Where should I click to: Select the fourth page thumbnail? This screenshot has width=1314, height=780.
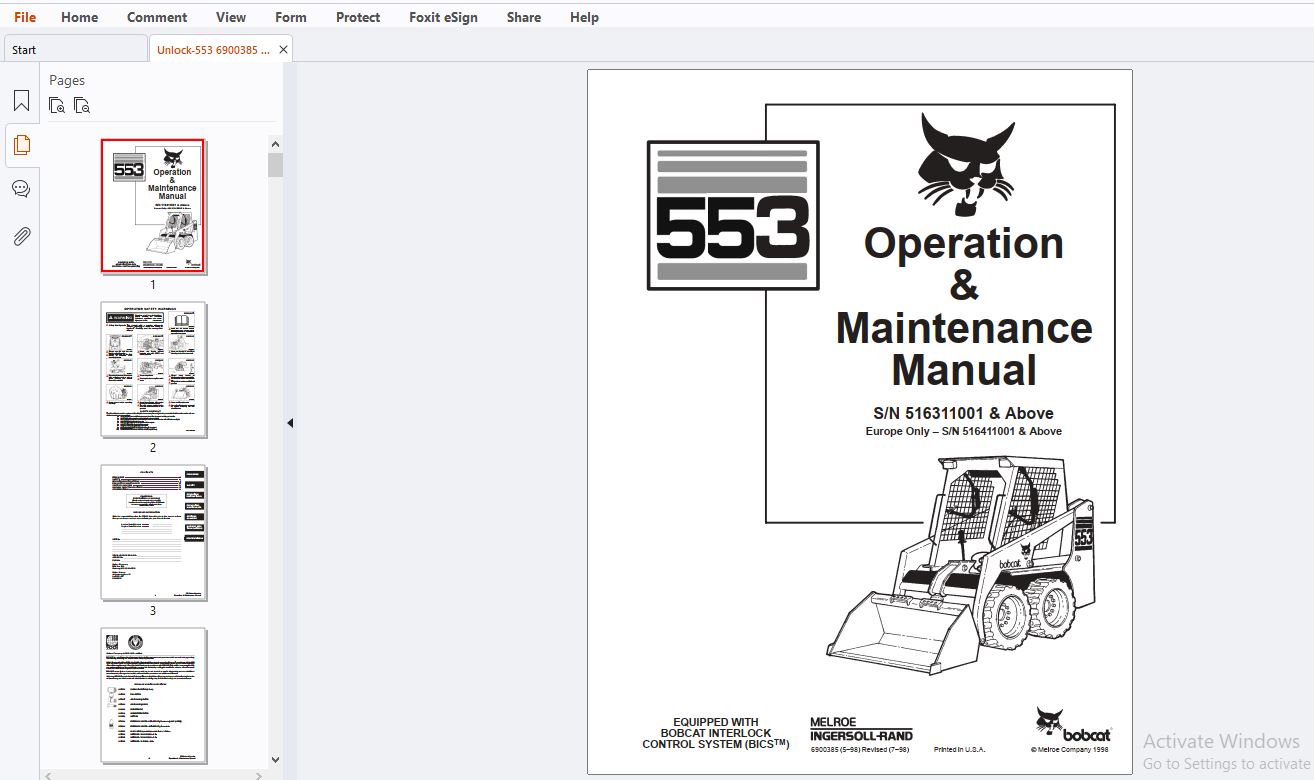[153, 696]
